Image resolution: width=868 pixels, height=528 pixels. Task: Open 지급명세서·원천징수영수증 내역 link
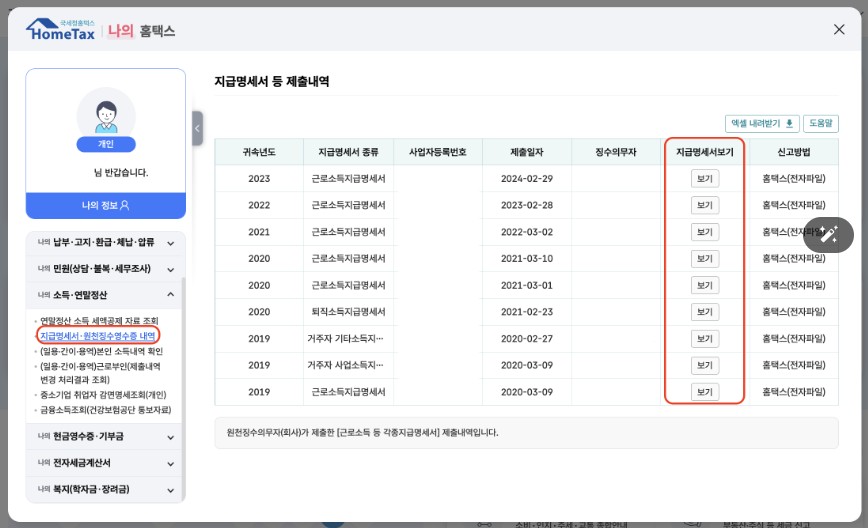tap(97, 336)
